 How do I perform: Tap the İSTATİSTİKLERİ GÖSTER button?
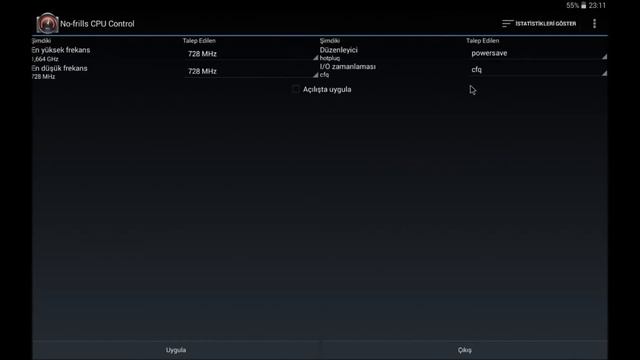point(539,24)
